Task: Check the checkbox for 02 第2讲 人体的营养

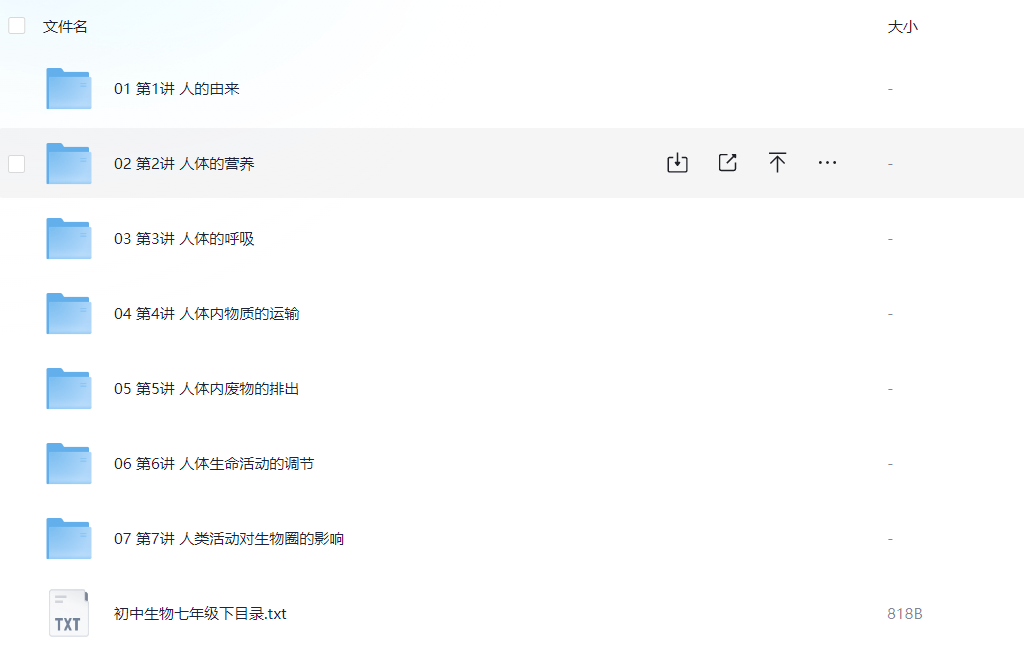Action: pyautogui.click(x=16, y=163)
